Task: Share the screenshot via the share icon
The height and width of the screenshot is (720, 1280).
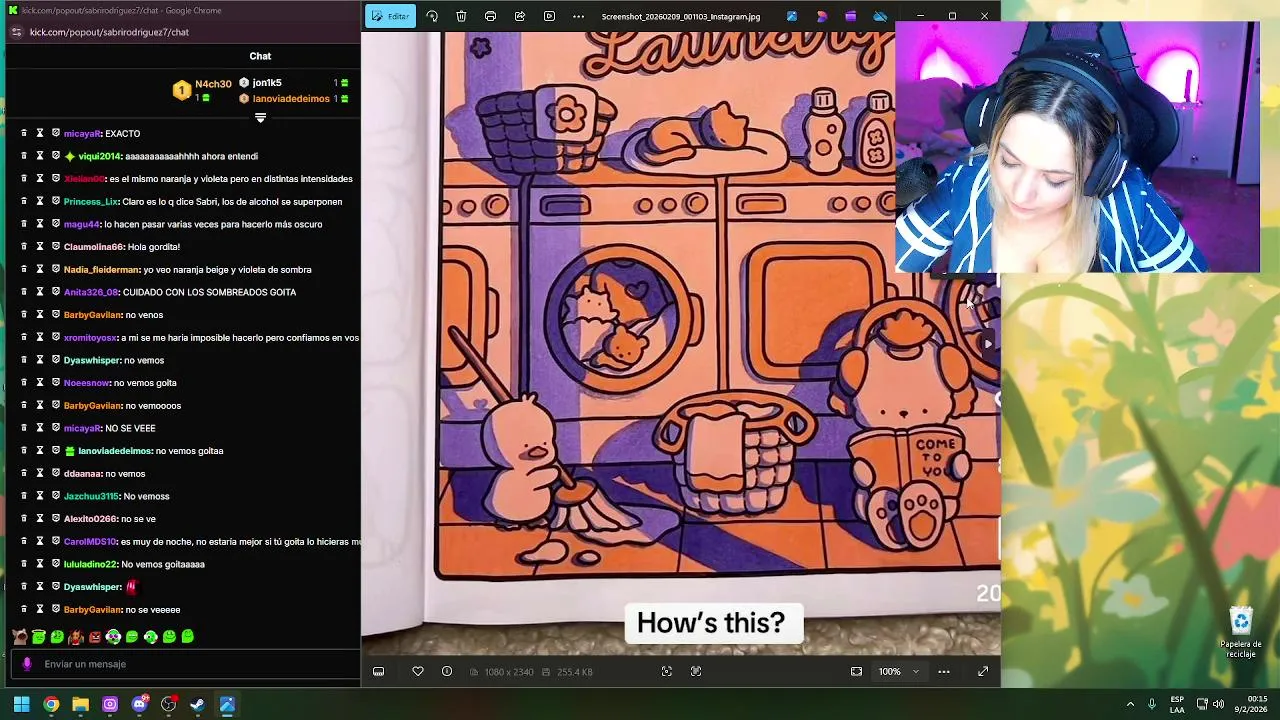Action: (520, 16)
